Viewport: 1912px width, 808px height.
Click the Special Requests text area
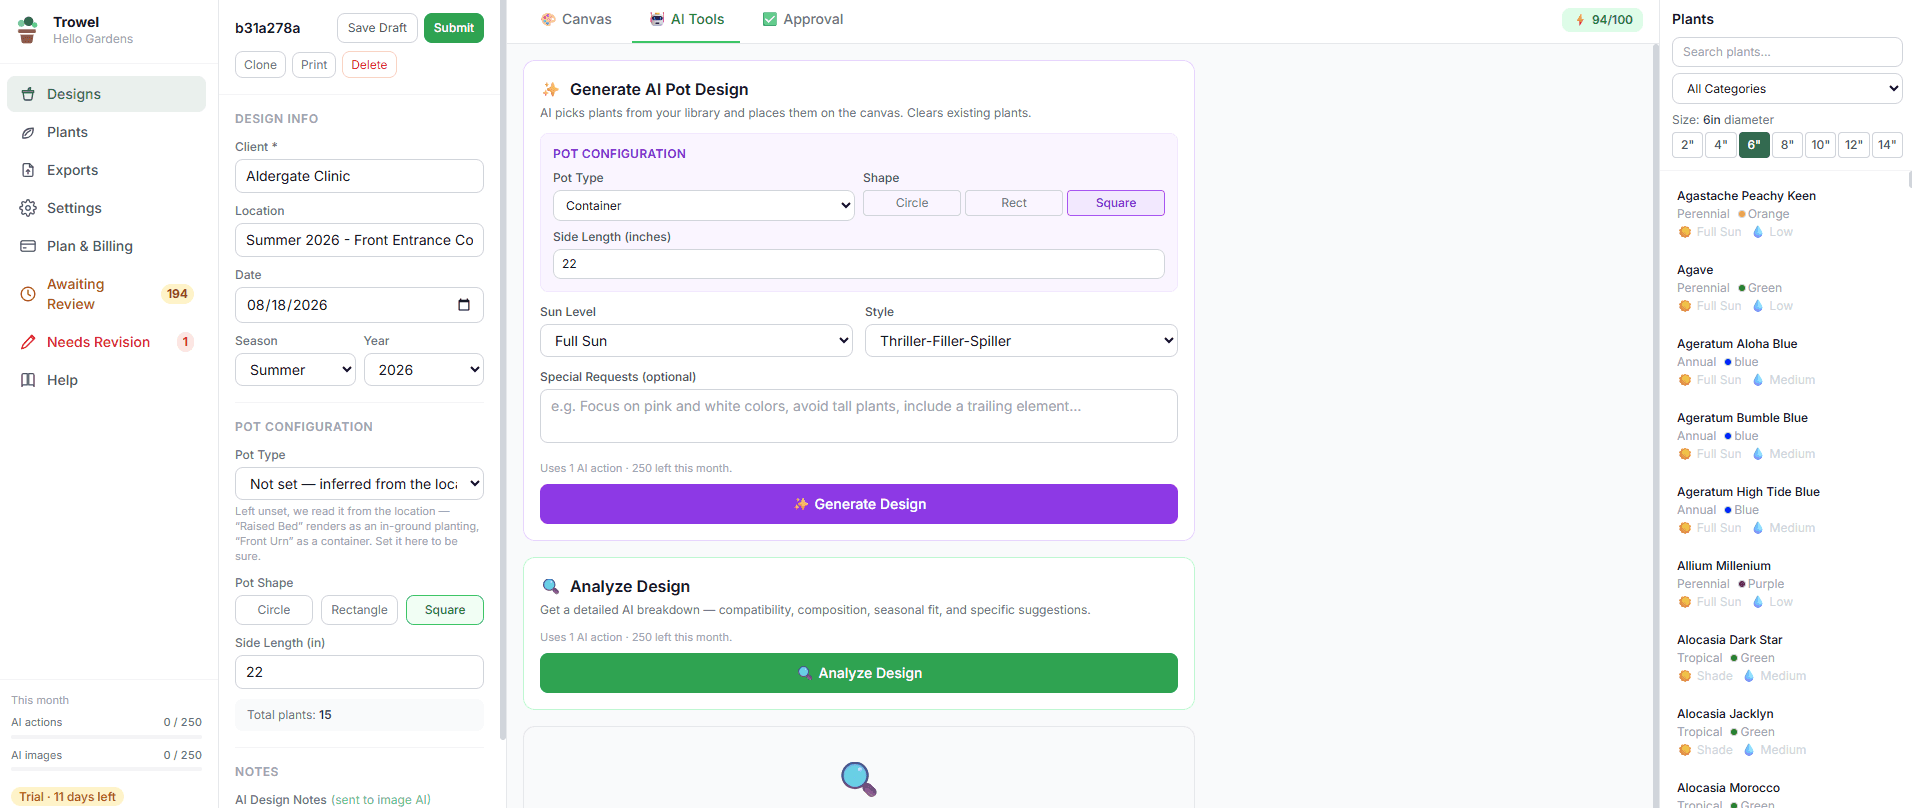(859, 416)
